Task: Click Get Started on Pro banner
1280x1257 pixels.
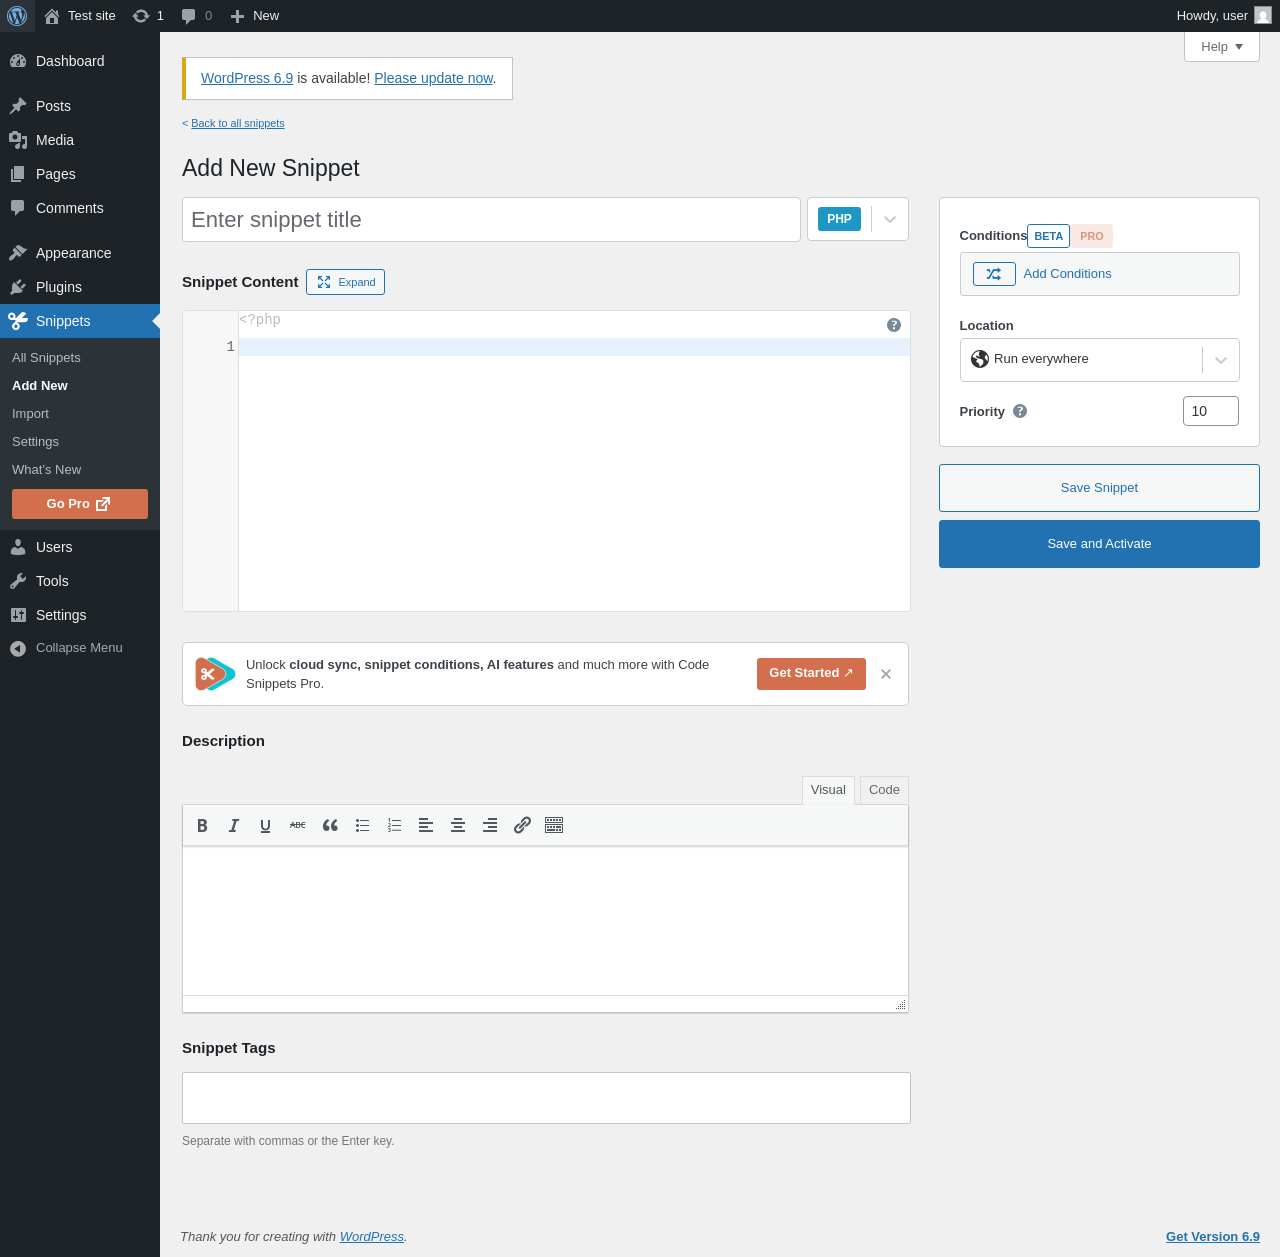Action: point(811,673)
